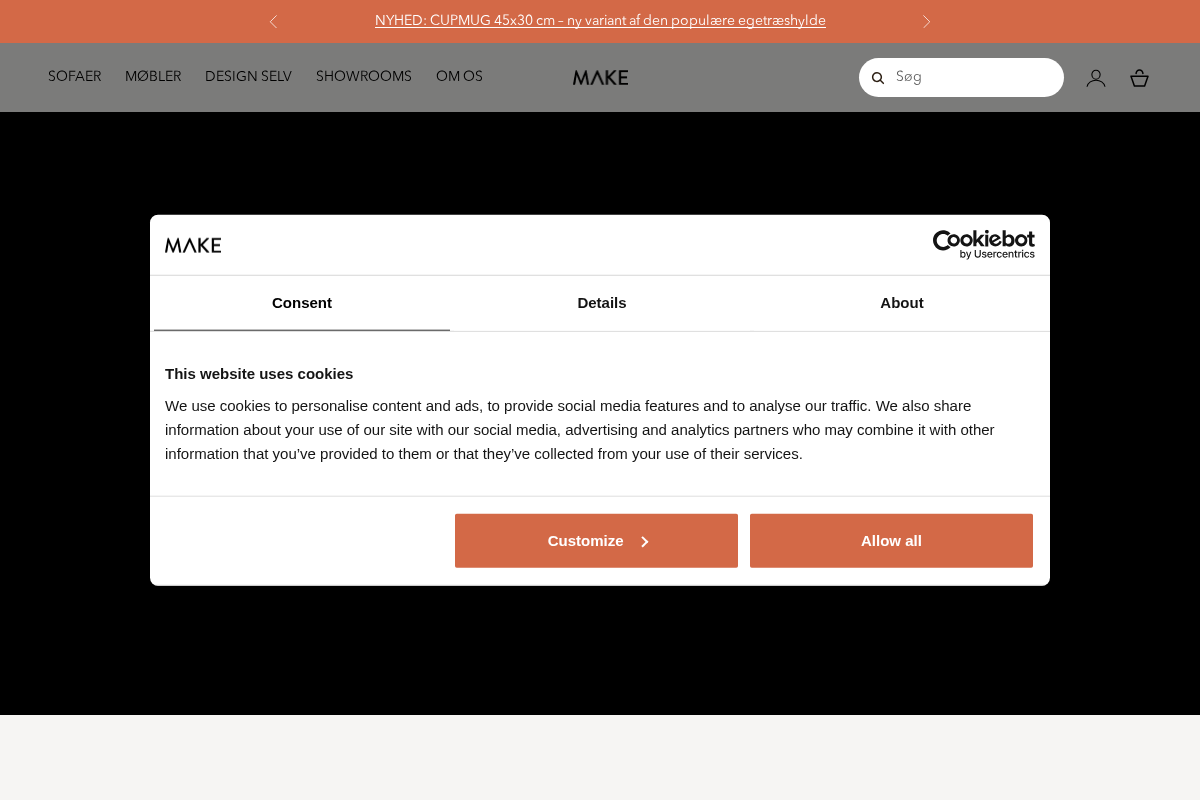Click the Allow all button
The image size is (1200, 800).
coord(890,541)
